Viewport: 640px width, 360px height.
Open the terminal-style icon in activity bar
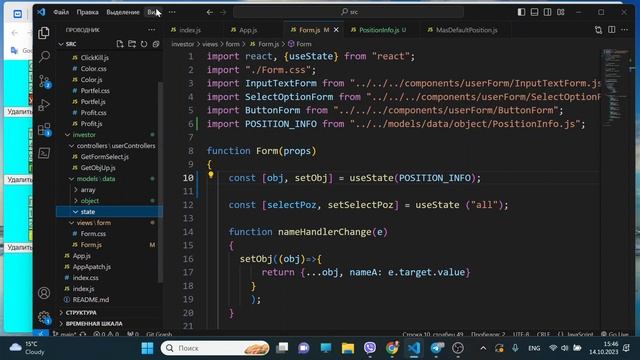(44, 153)
